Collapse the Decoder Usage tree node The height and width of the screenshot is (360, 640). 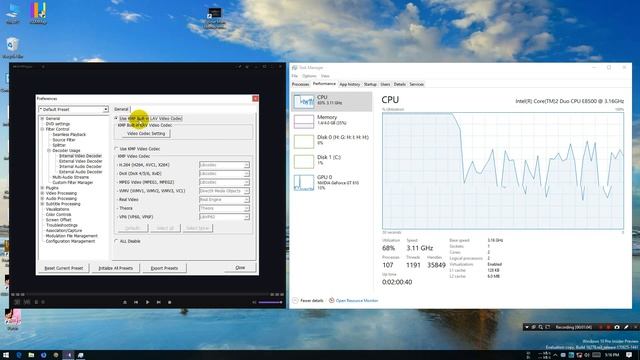pyautogui.click(x=49, y=150)
